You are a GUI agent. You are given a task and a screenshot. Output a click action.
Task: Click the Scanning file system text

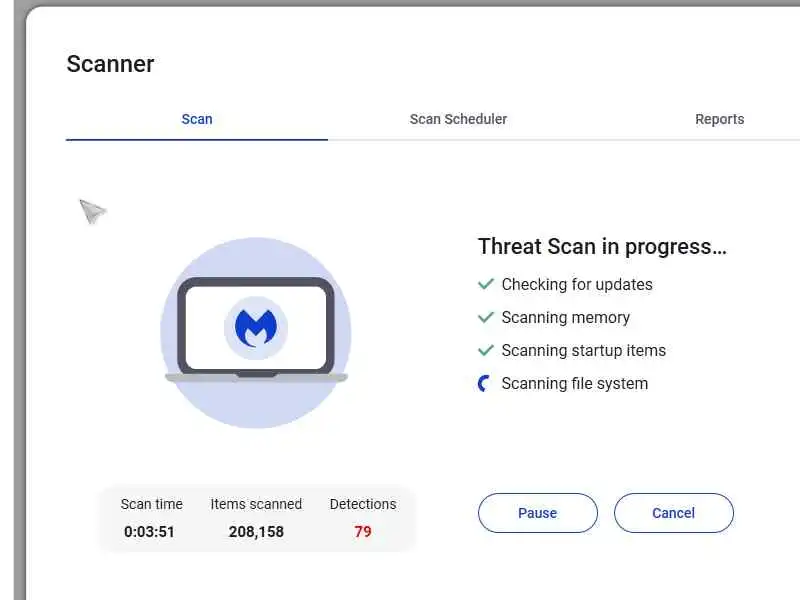pos(574,384)
